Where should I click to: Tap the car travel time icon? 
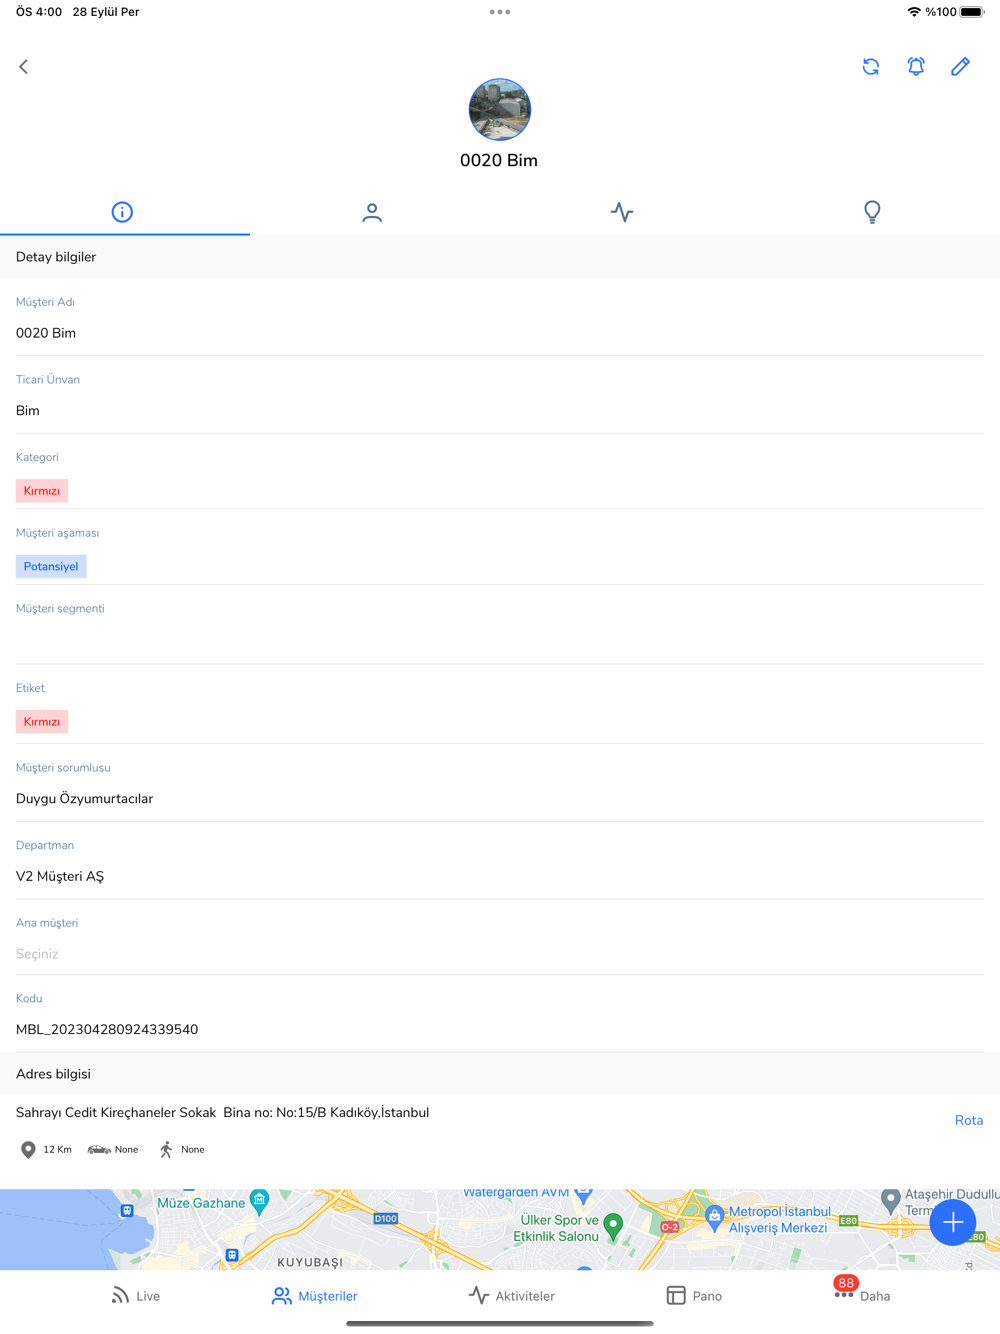pyautogui.click(x=99, y=1150)
